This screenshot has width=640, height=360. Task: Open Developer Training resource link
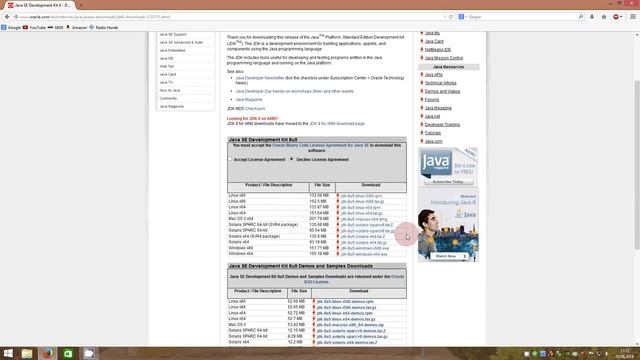coord(442,124)
